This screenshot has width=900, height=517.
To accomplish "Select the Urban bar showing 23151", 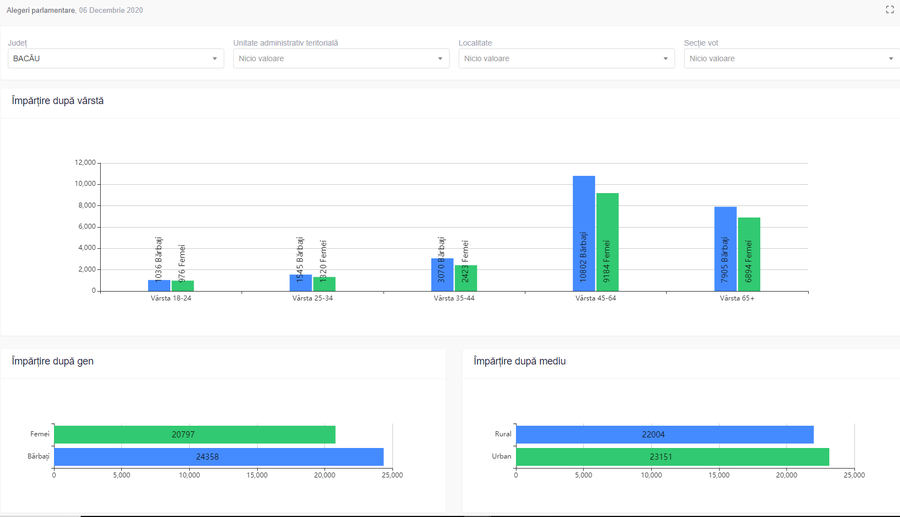I will [672, 456].
